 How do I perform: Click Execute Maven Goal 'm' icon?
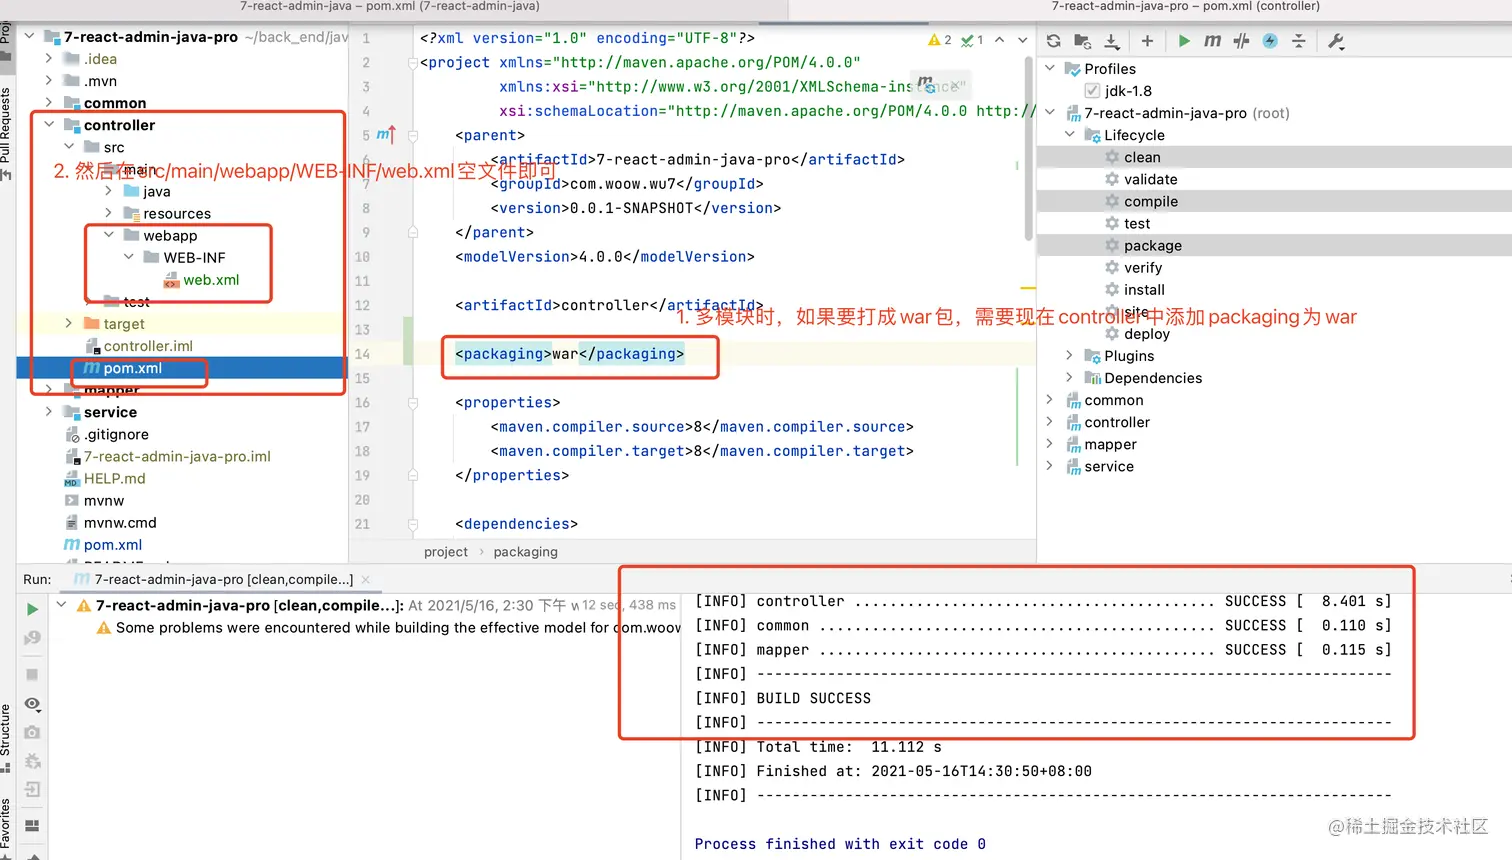(x=1212, y=41)
